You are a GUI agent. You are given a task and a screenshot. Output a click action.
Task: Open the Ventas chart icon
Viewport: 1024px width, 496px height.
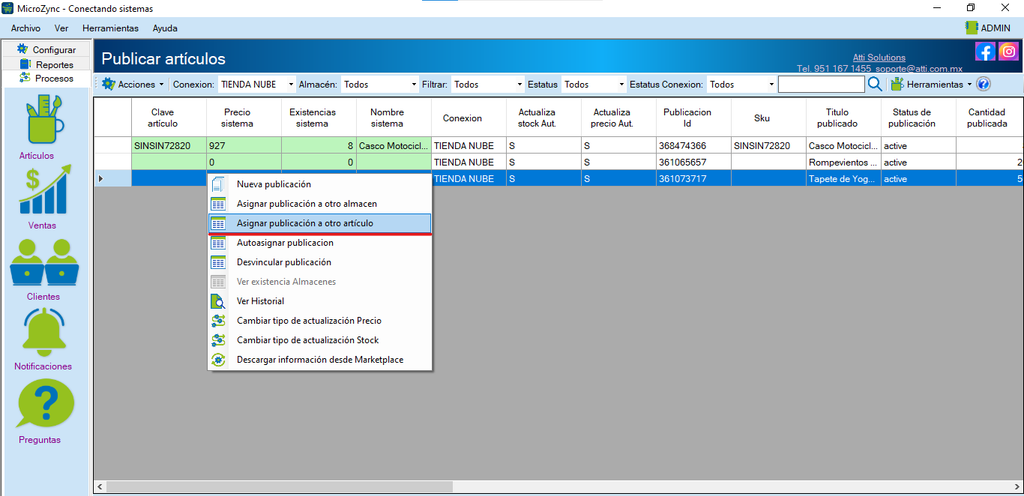pyautogui.click(x=46, y=189)
